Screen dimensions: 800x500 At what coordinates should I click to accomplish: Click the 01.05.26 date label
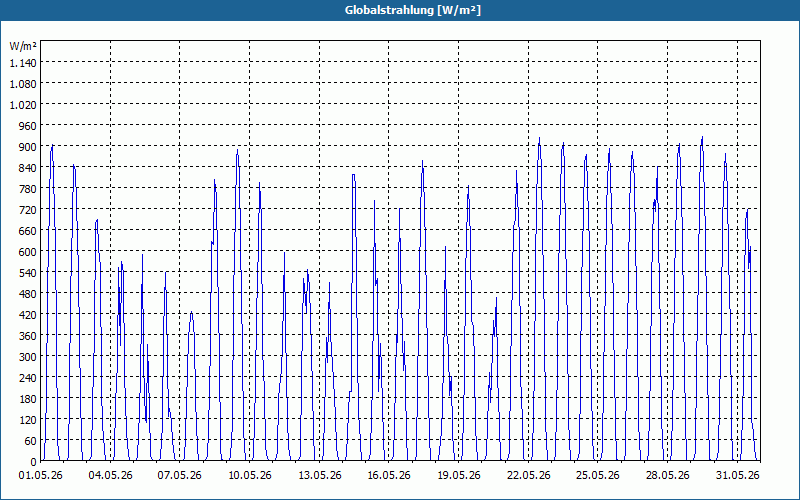tap(41, 476)
